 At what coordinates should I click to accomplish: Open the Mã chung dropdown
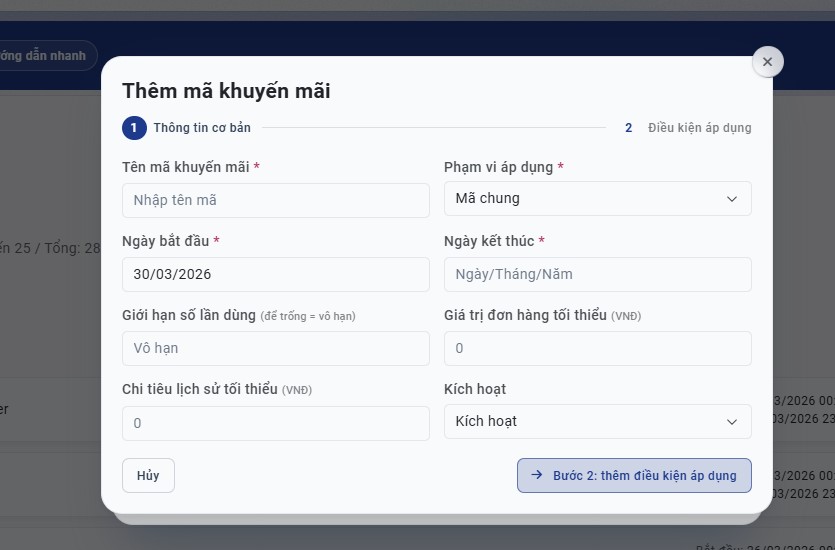pos(597,199)
